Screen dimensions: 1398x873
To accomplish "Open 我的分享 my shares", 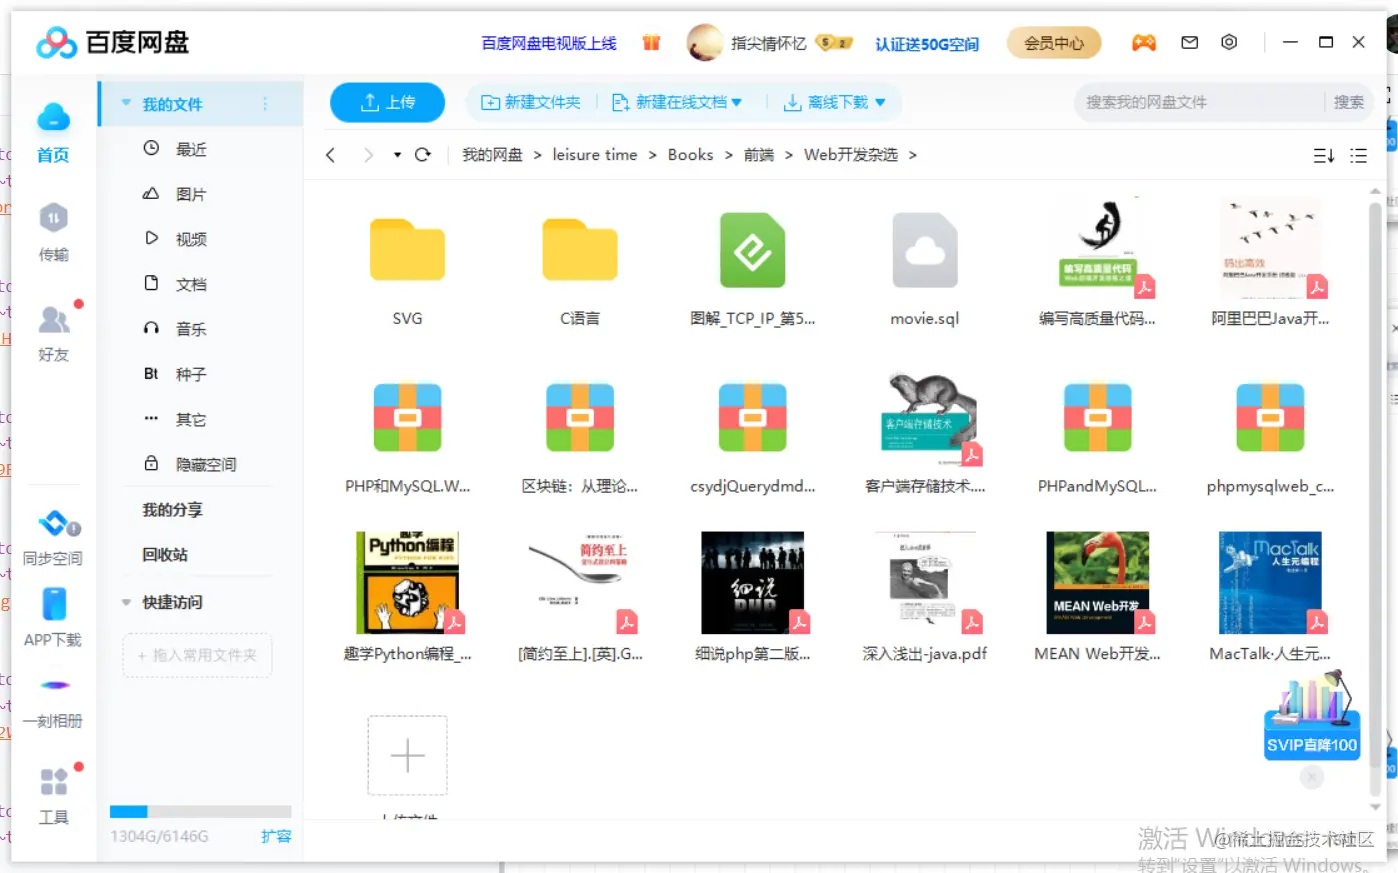I will coord(172,510).
